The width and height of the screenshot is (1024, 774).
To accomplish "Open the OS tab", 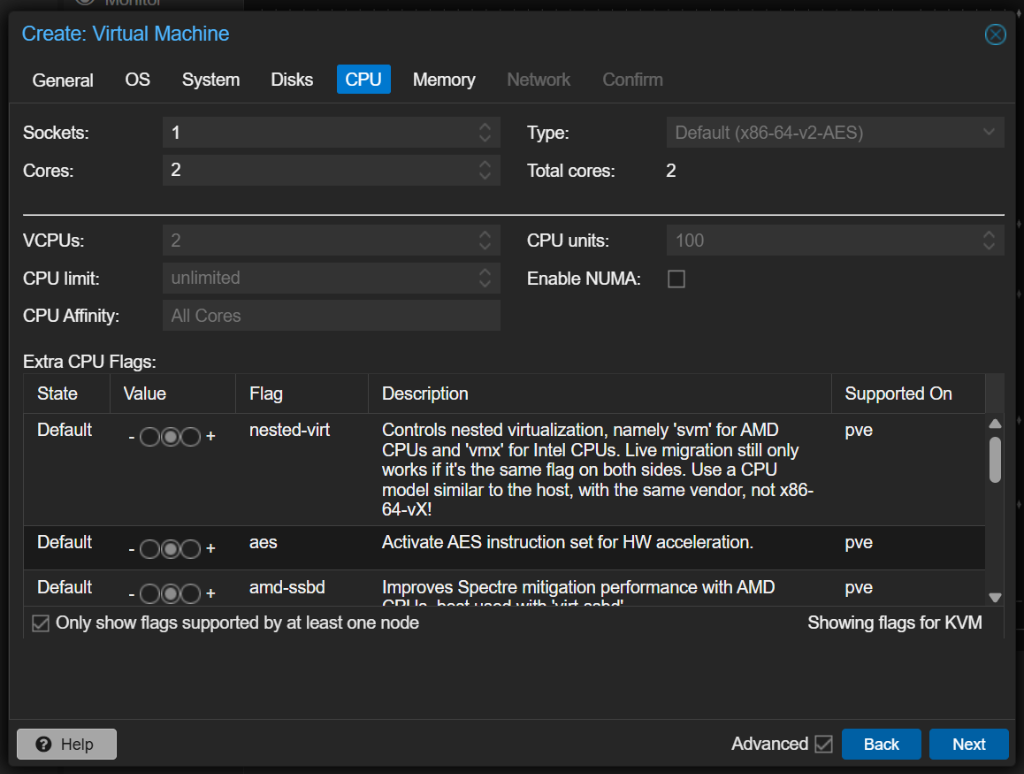I will [x=137, y=80].
